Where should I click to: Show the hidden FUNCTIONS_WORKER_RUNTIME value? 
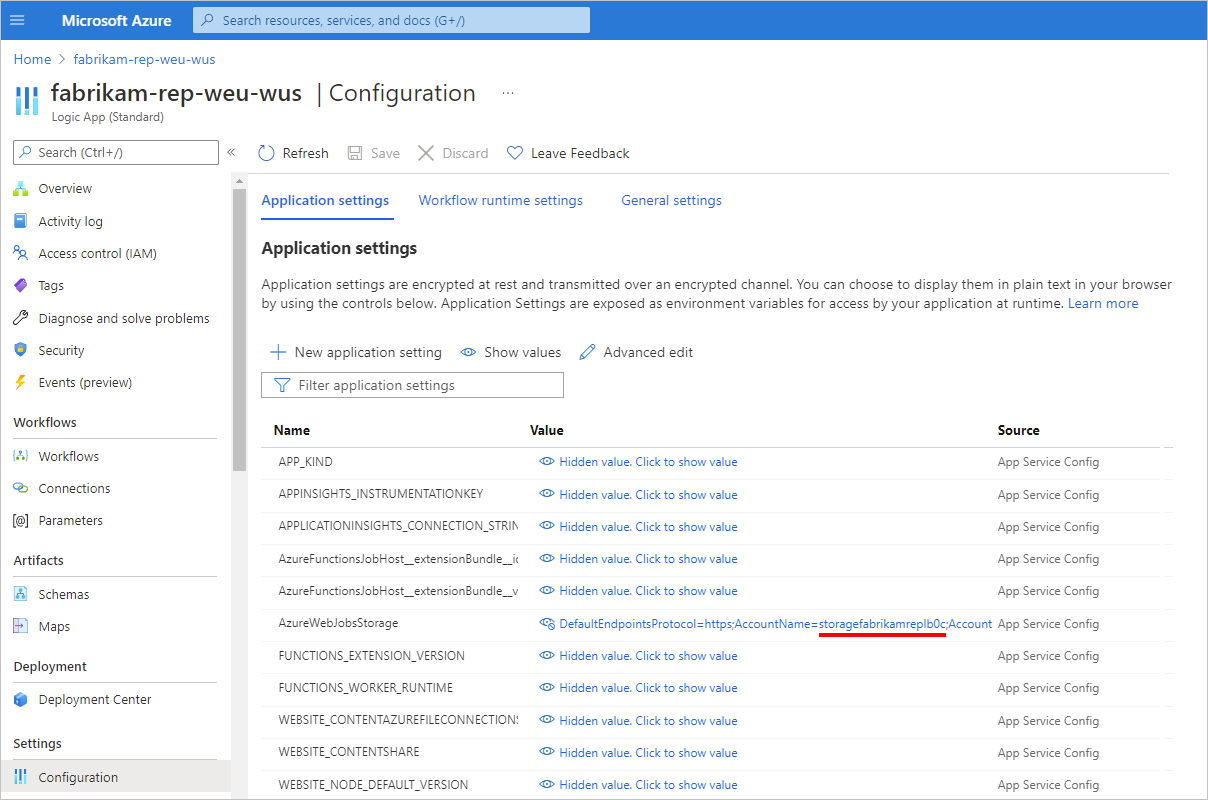pos(648,687)
